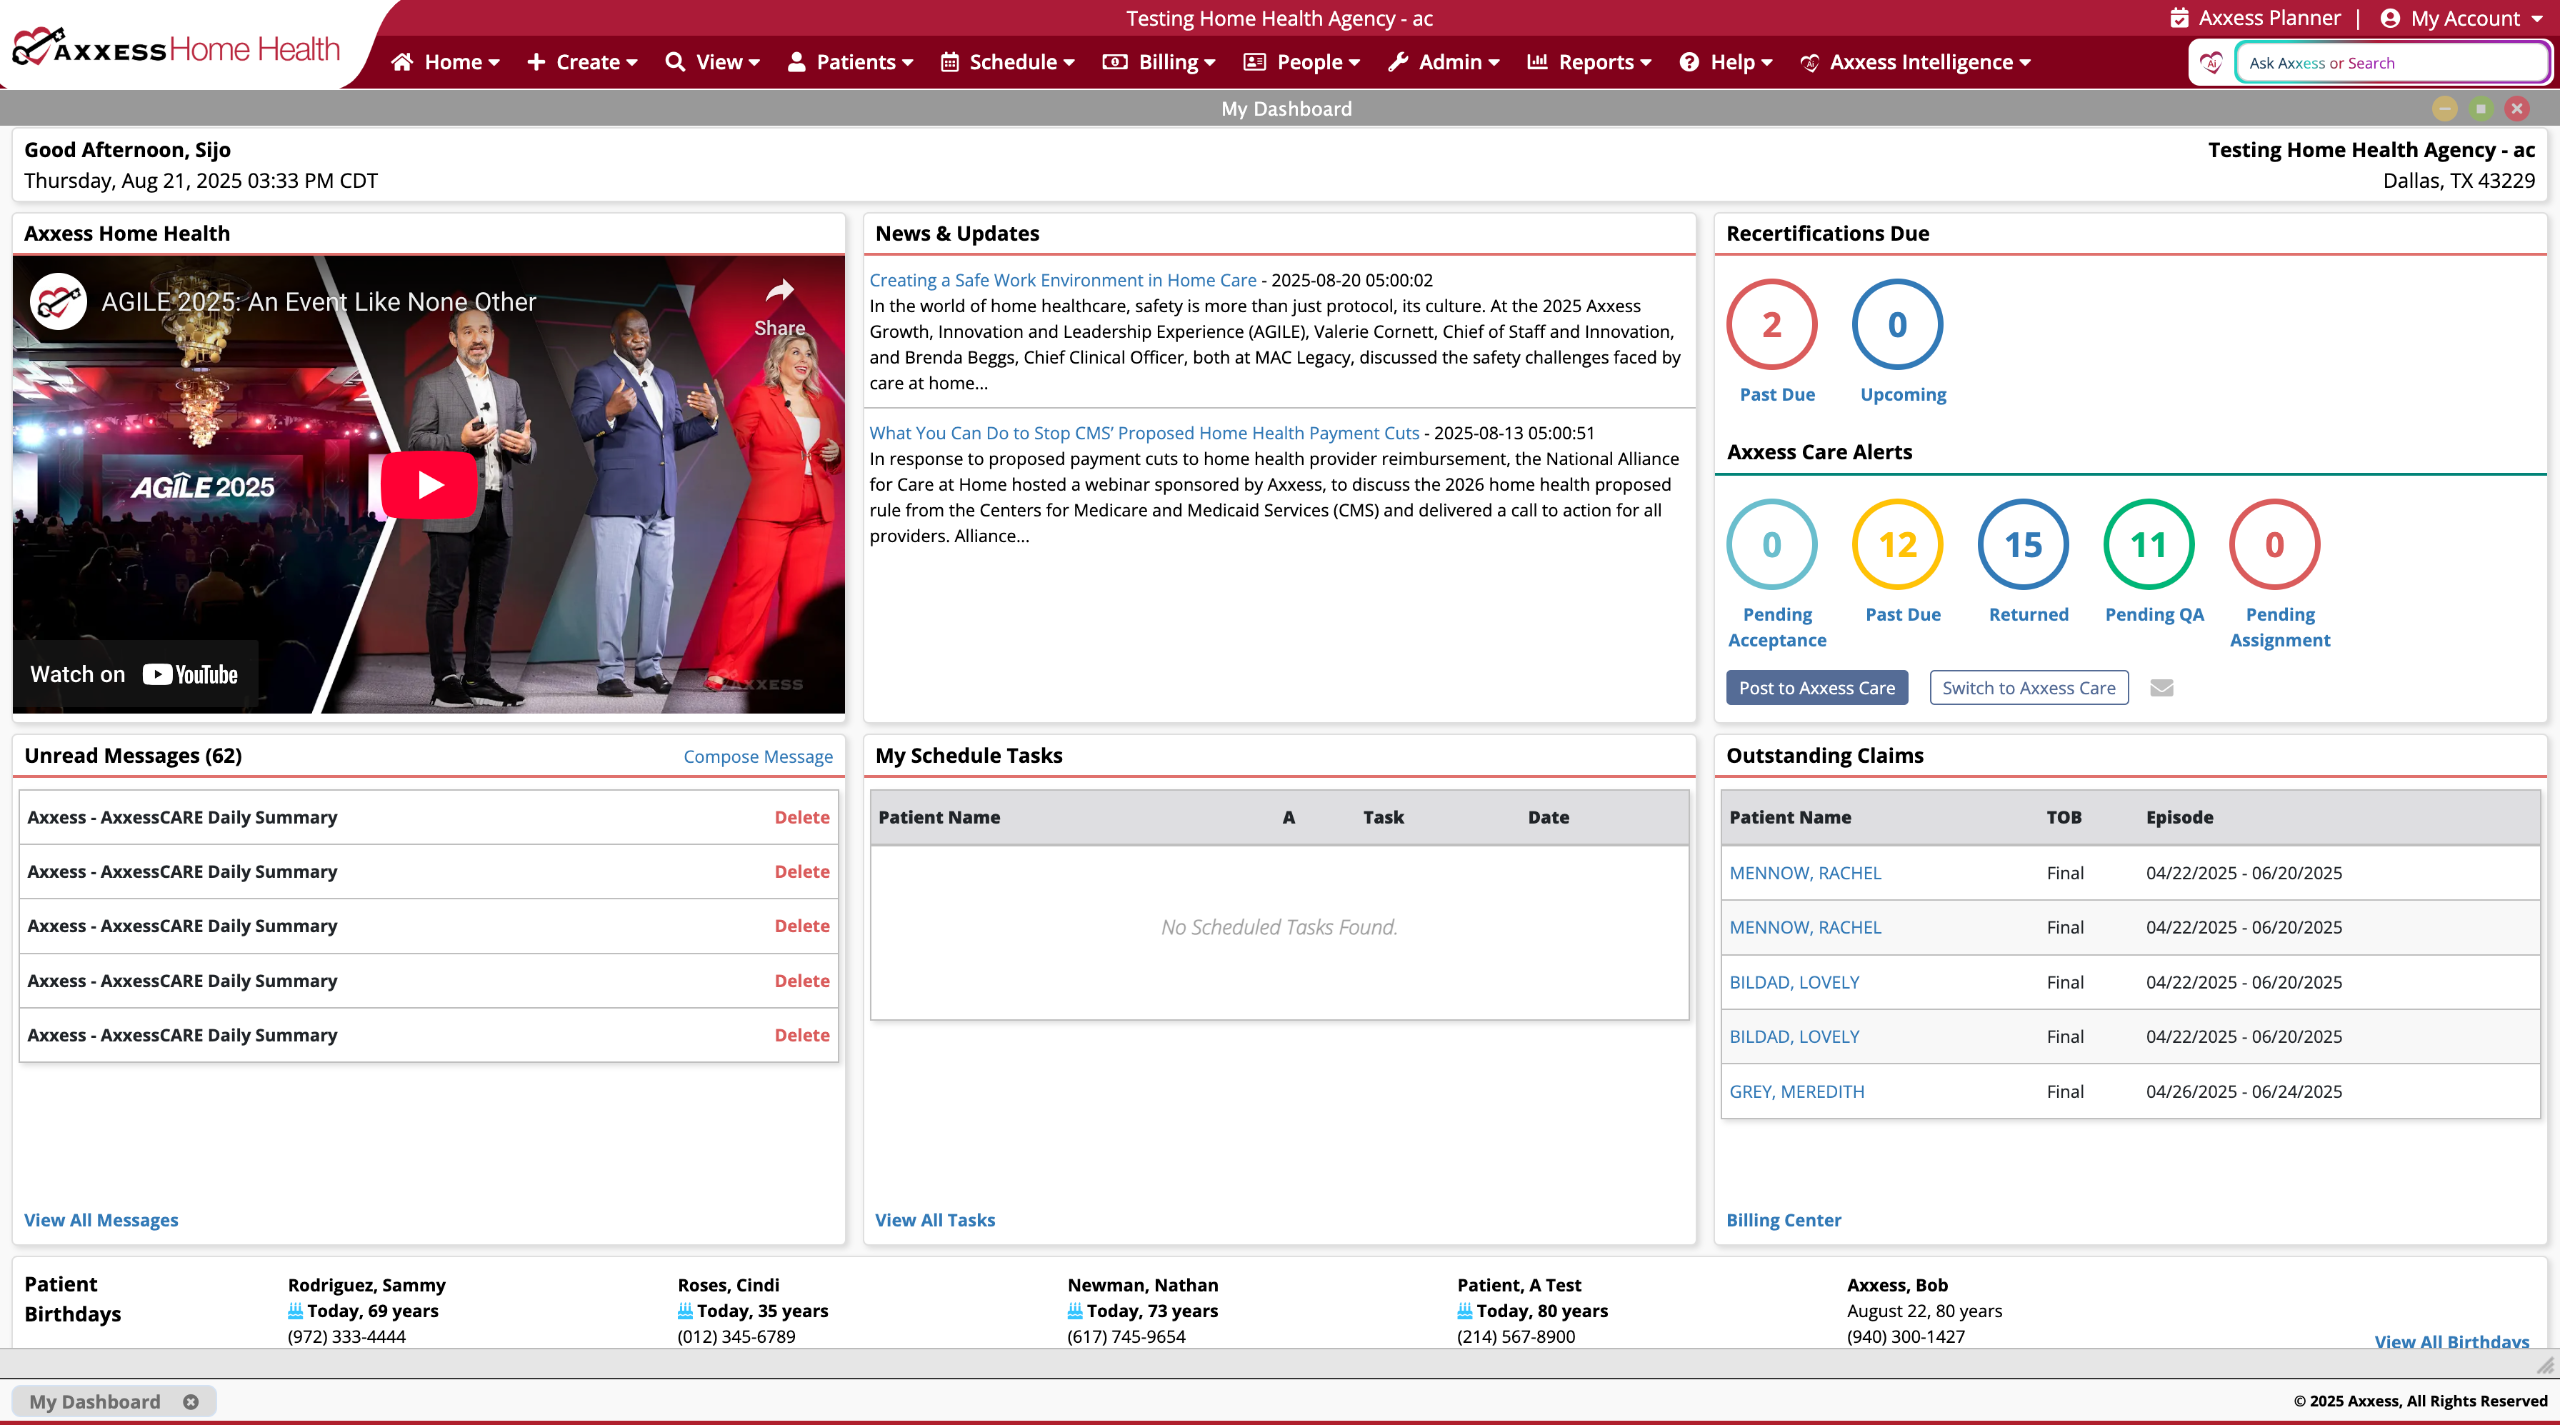Open the Billing Center link
Image resolution: width=2560 pixels, height=1425 pixels.
tap(1784, 1220)
